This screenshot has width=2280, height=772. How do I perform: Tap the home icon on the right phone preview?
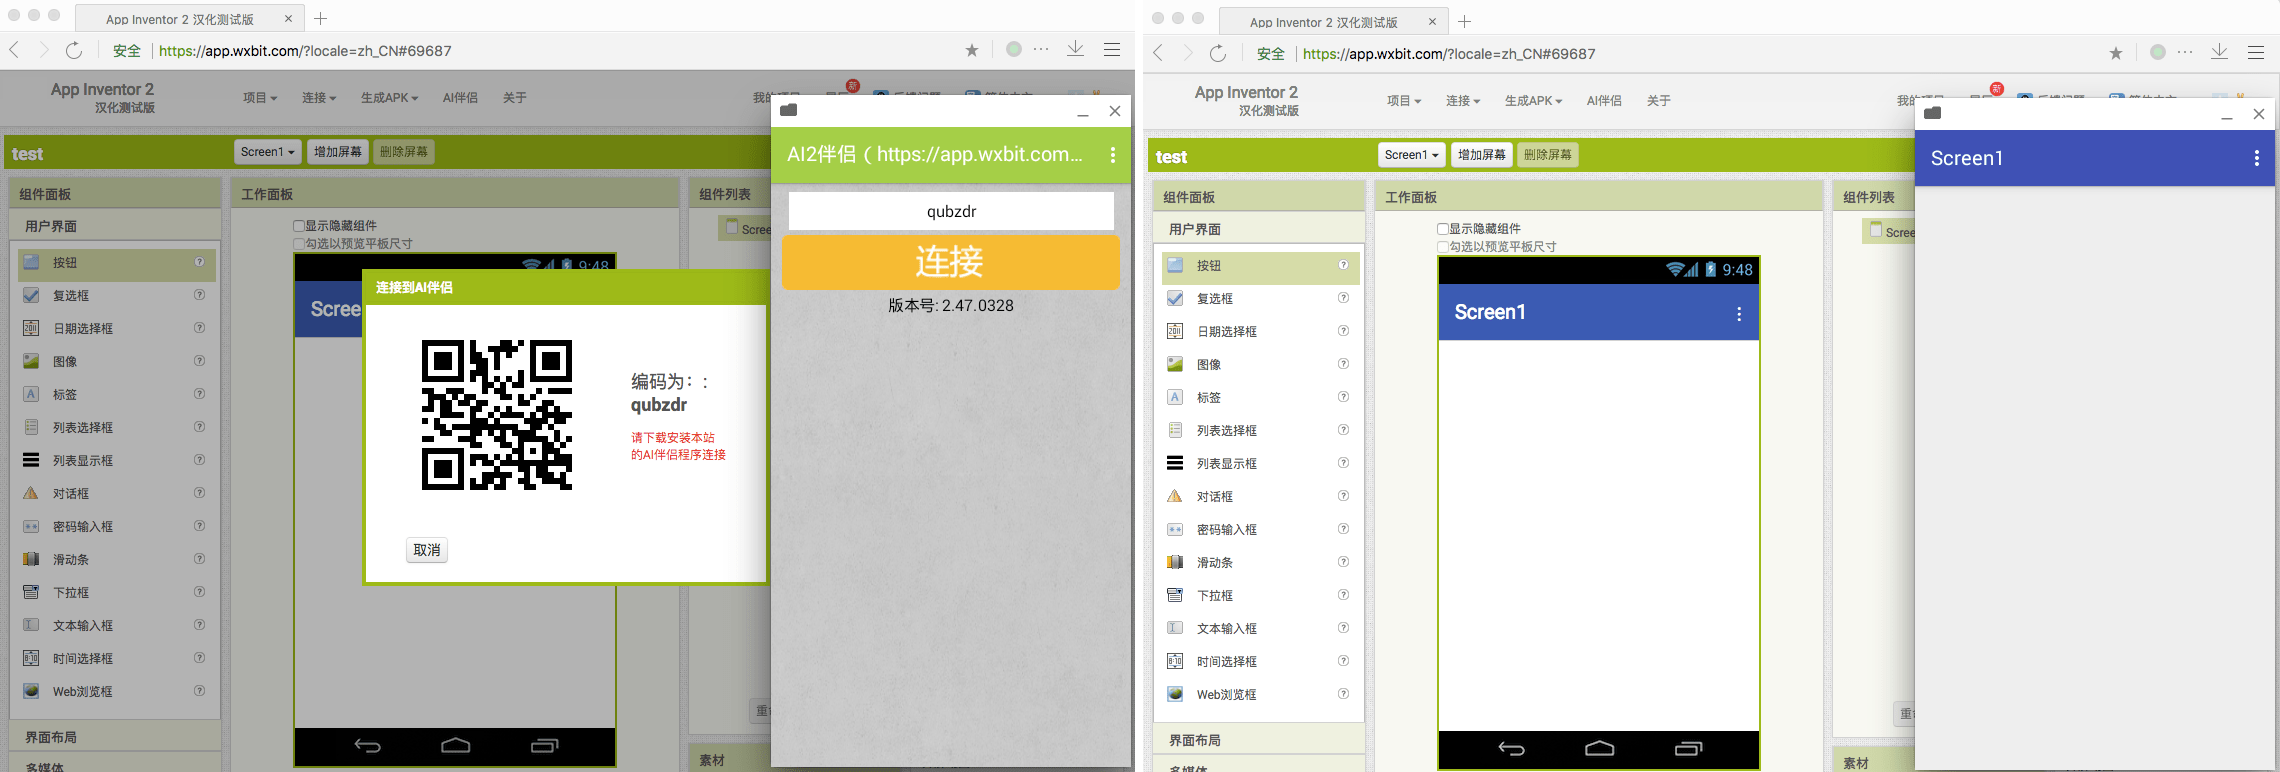click(1599, 749)
